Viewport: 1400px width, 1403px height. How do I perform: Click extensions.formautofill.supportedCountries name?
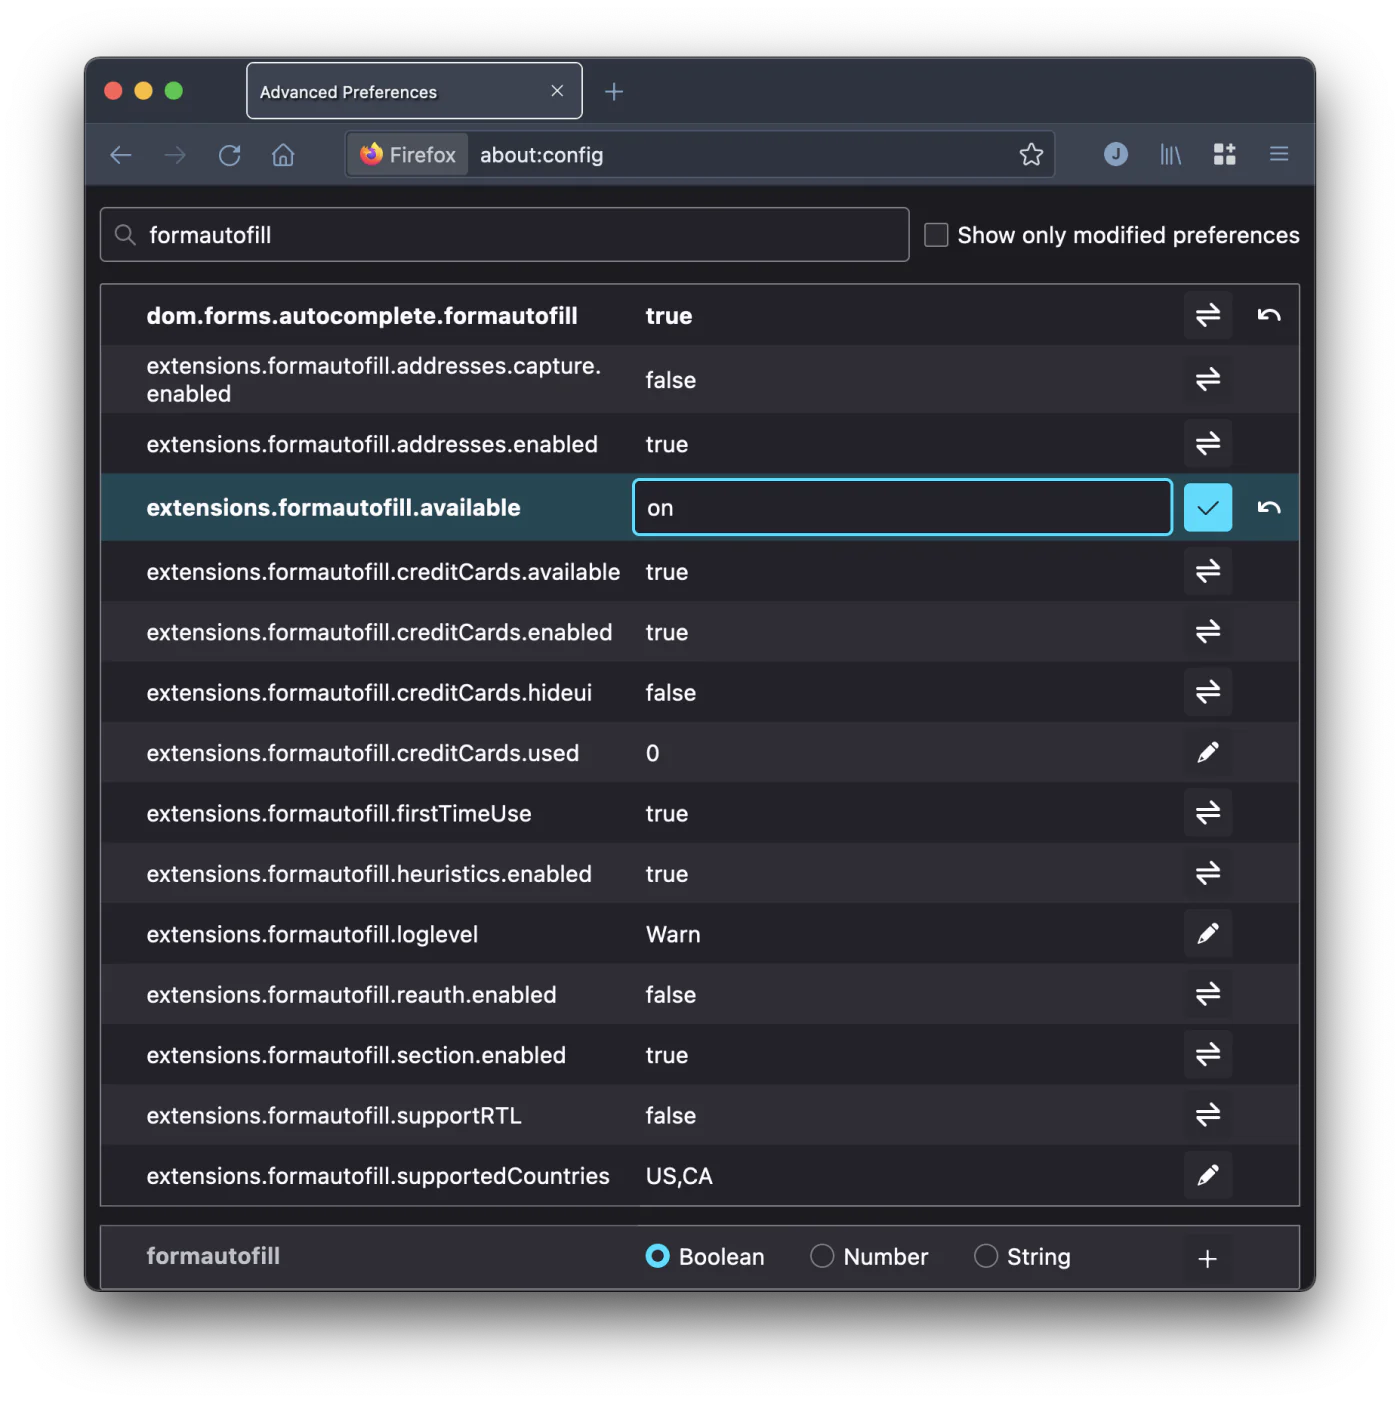coord(378,1176)
